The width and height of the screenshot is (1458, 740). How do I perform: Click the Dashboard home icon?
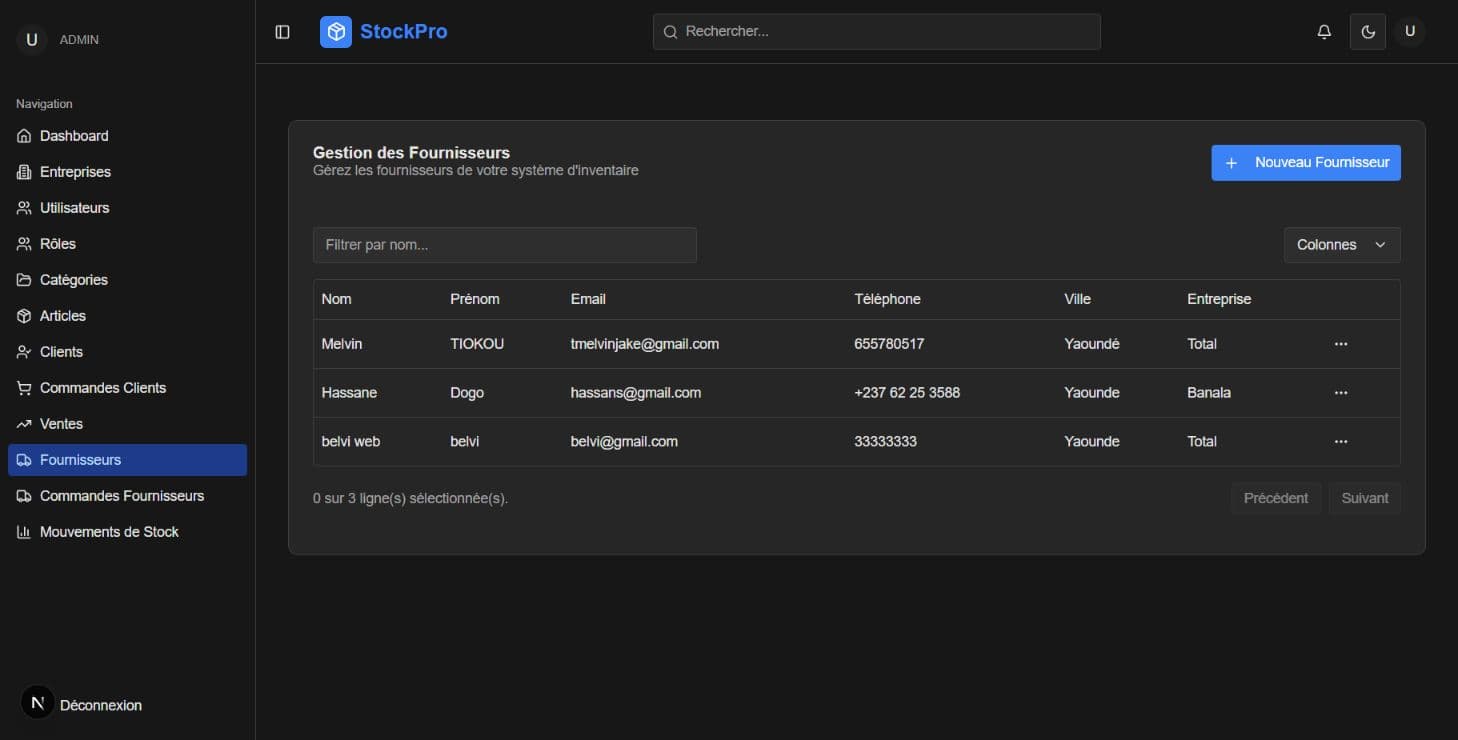(24, 136)
